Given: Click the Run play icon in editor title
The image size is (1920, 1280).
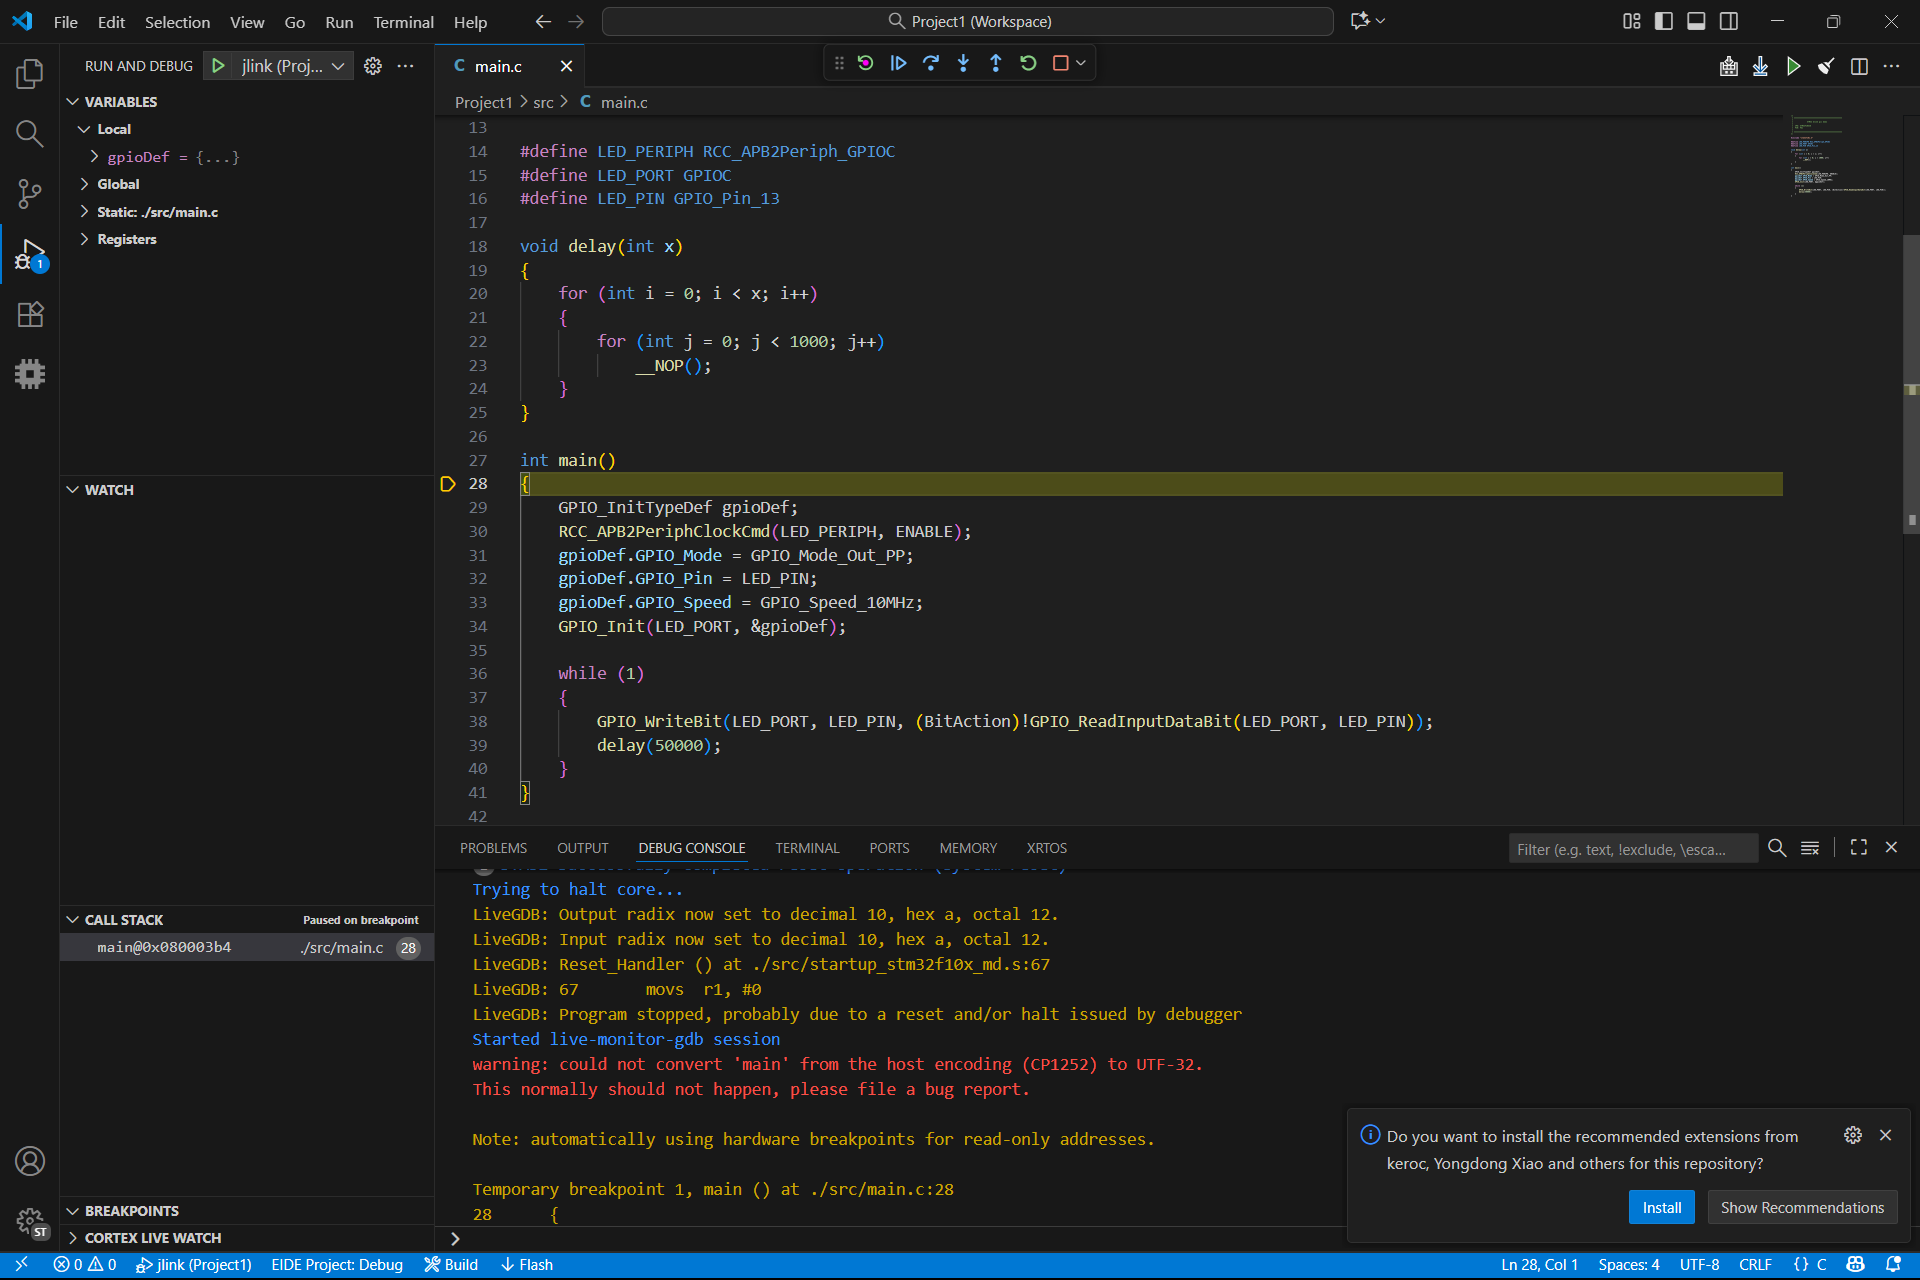Looking at the screenshot, I should click(x=1794, y=66).
